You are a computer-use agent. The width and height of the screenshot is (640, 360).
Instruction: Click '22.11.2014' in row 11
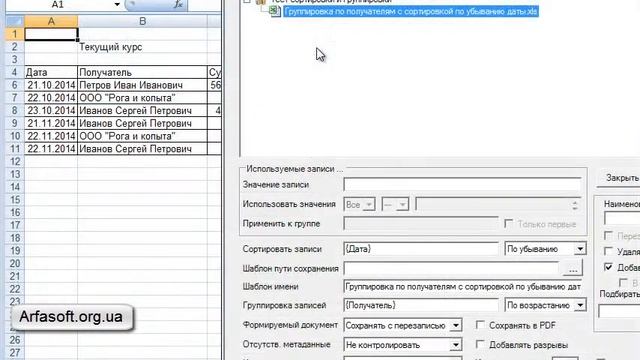(x=51, y=149)
